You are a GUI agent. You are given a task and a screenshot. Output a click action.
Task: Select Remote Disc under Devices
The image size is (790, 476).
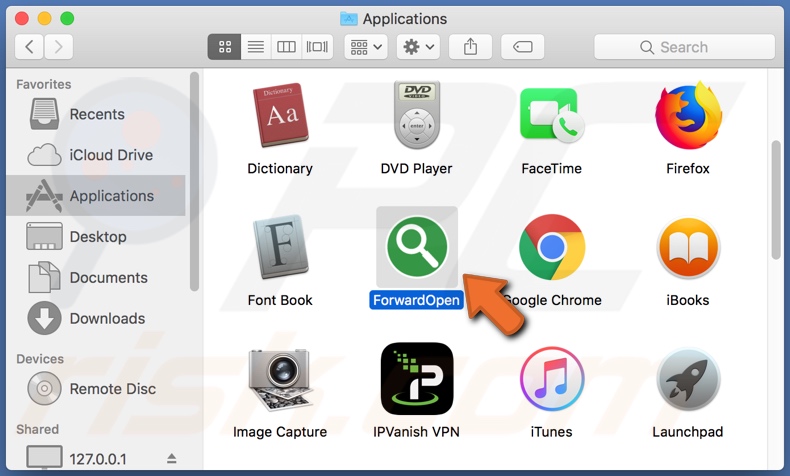point(96,389)
